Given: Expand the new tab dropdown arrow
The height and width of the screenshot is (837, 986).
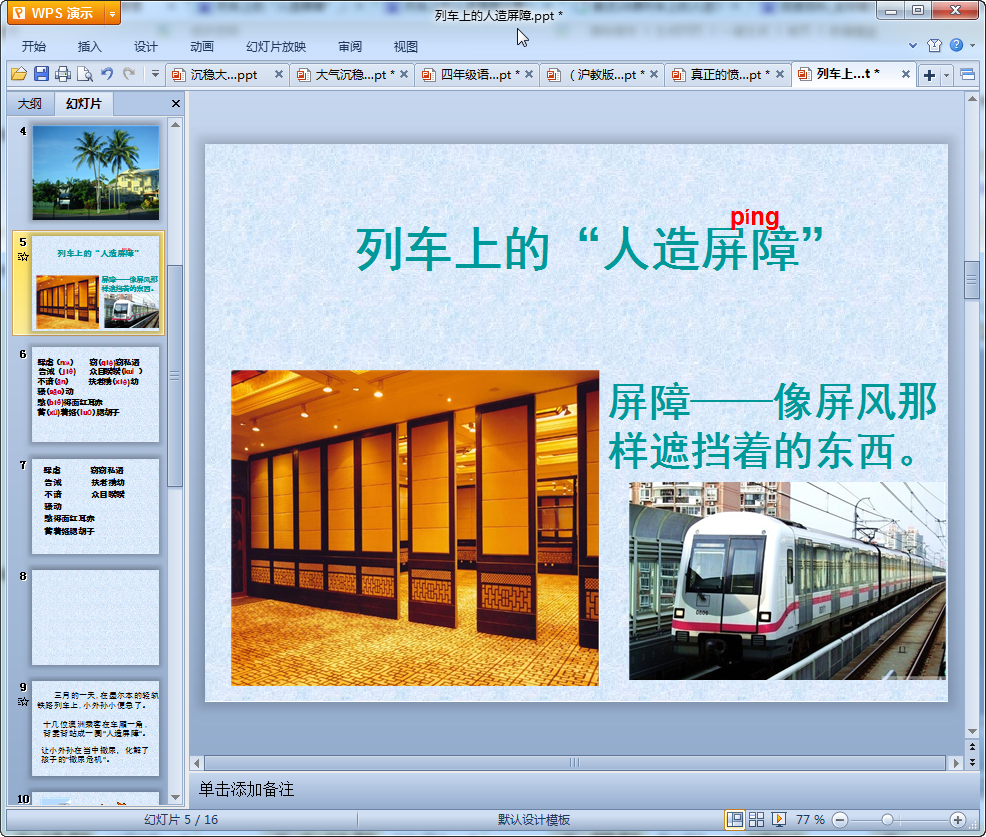Looking at the screenshot, I should click(x=946, y=76).
